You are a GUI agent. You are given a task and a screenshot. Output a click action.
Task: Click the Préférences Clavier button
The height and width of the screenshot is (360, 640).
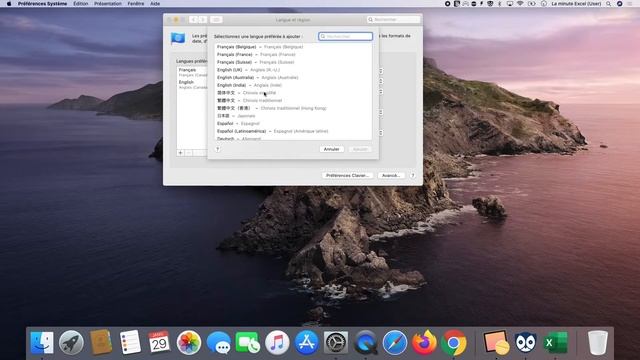click(x=347, y=176)
